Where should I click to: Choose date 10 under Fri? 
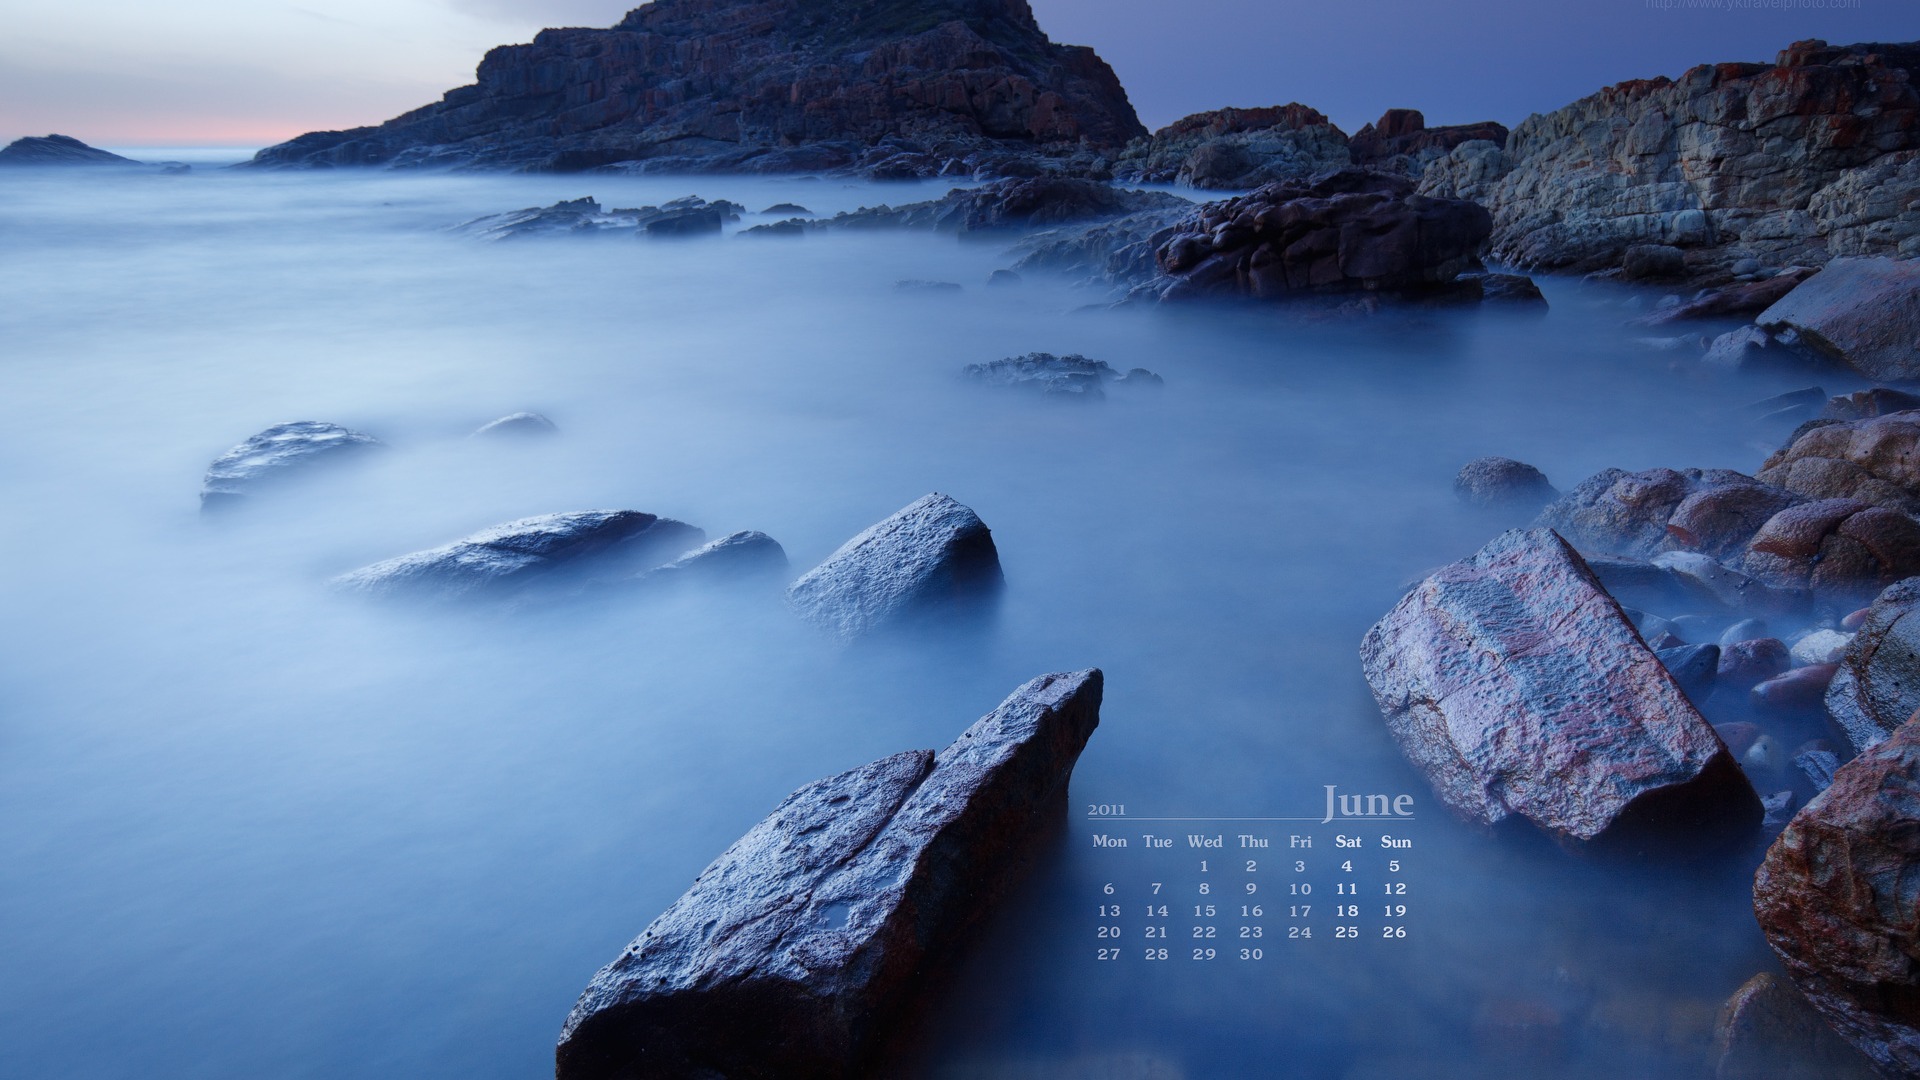pos(1300,889)
